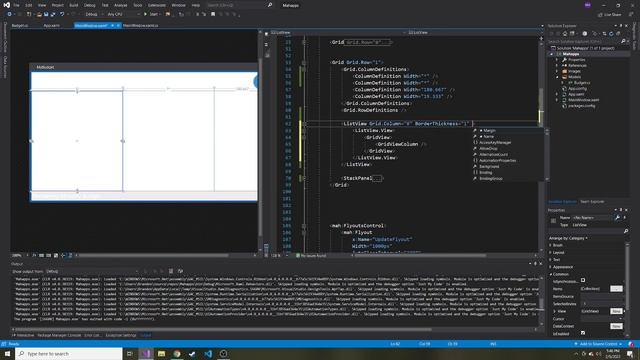Viewport: 640px width, 360px height.
Task: Open the Debug configuration dropdown
Action: [x=93, y=14]
